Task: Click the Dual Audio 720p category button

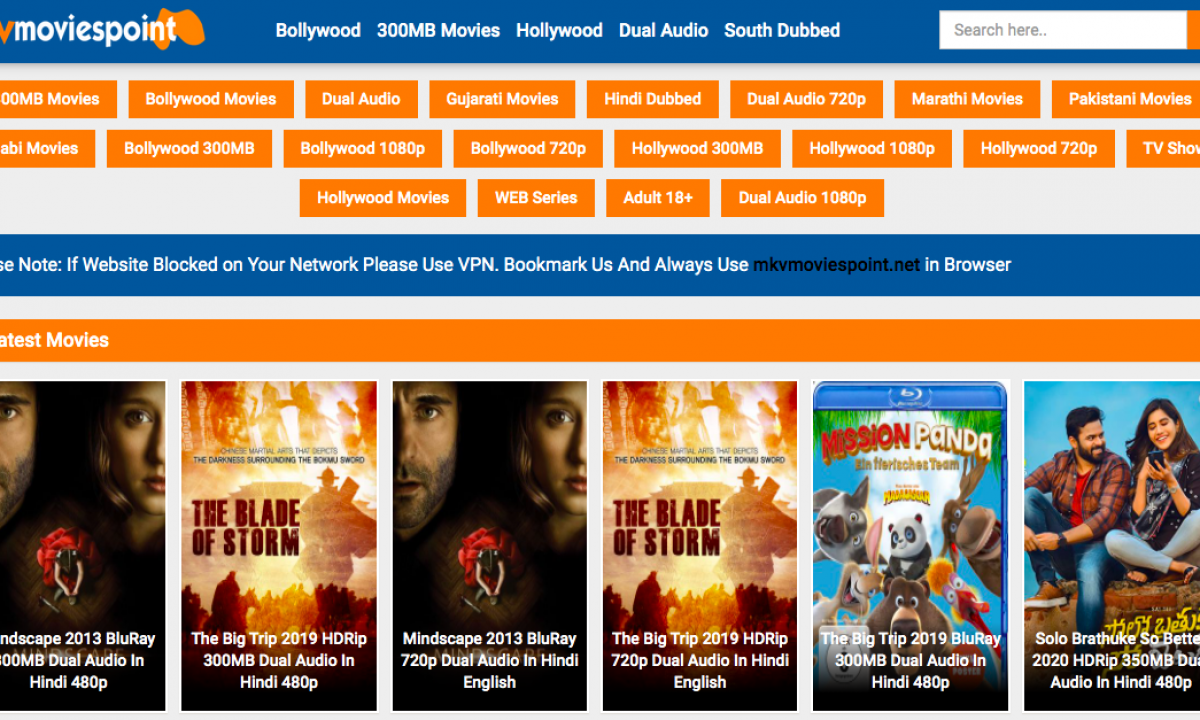Action: [806, 99]
